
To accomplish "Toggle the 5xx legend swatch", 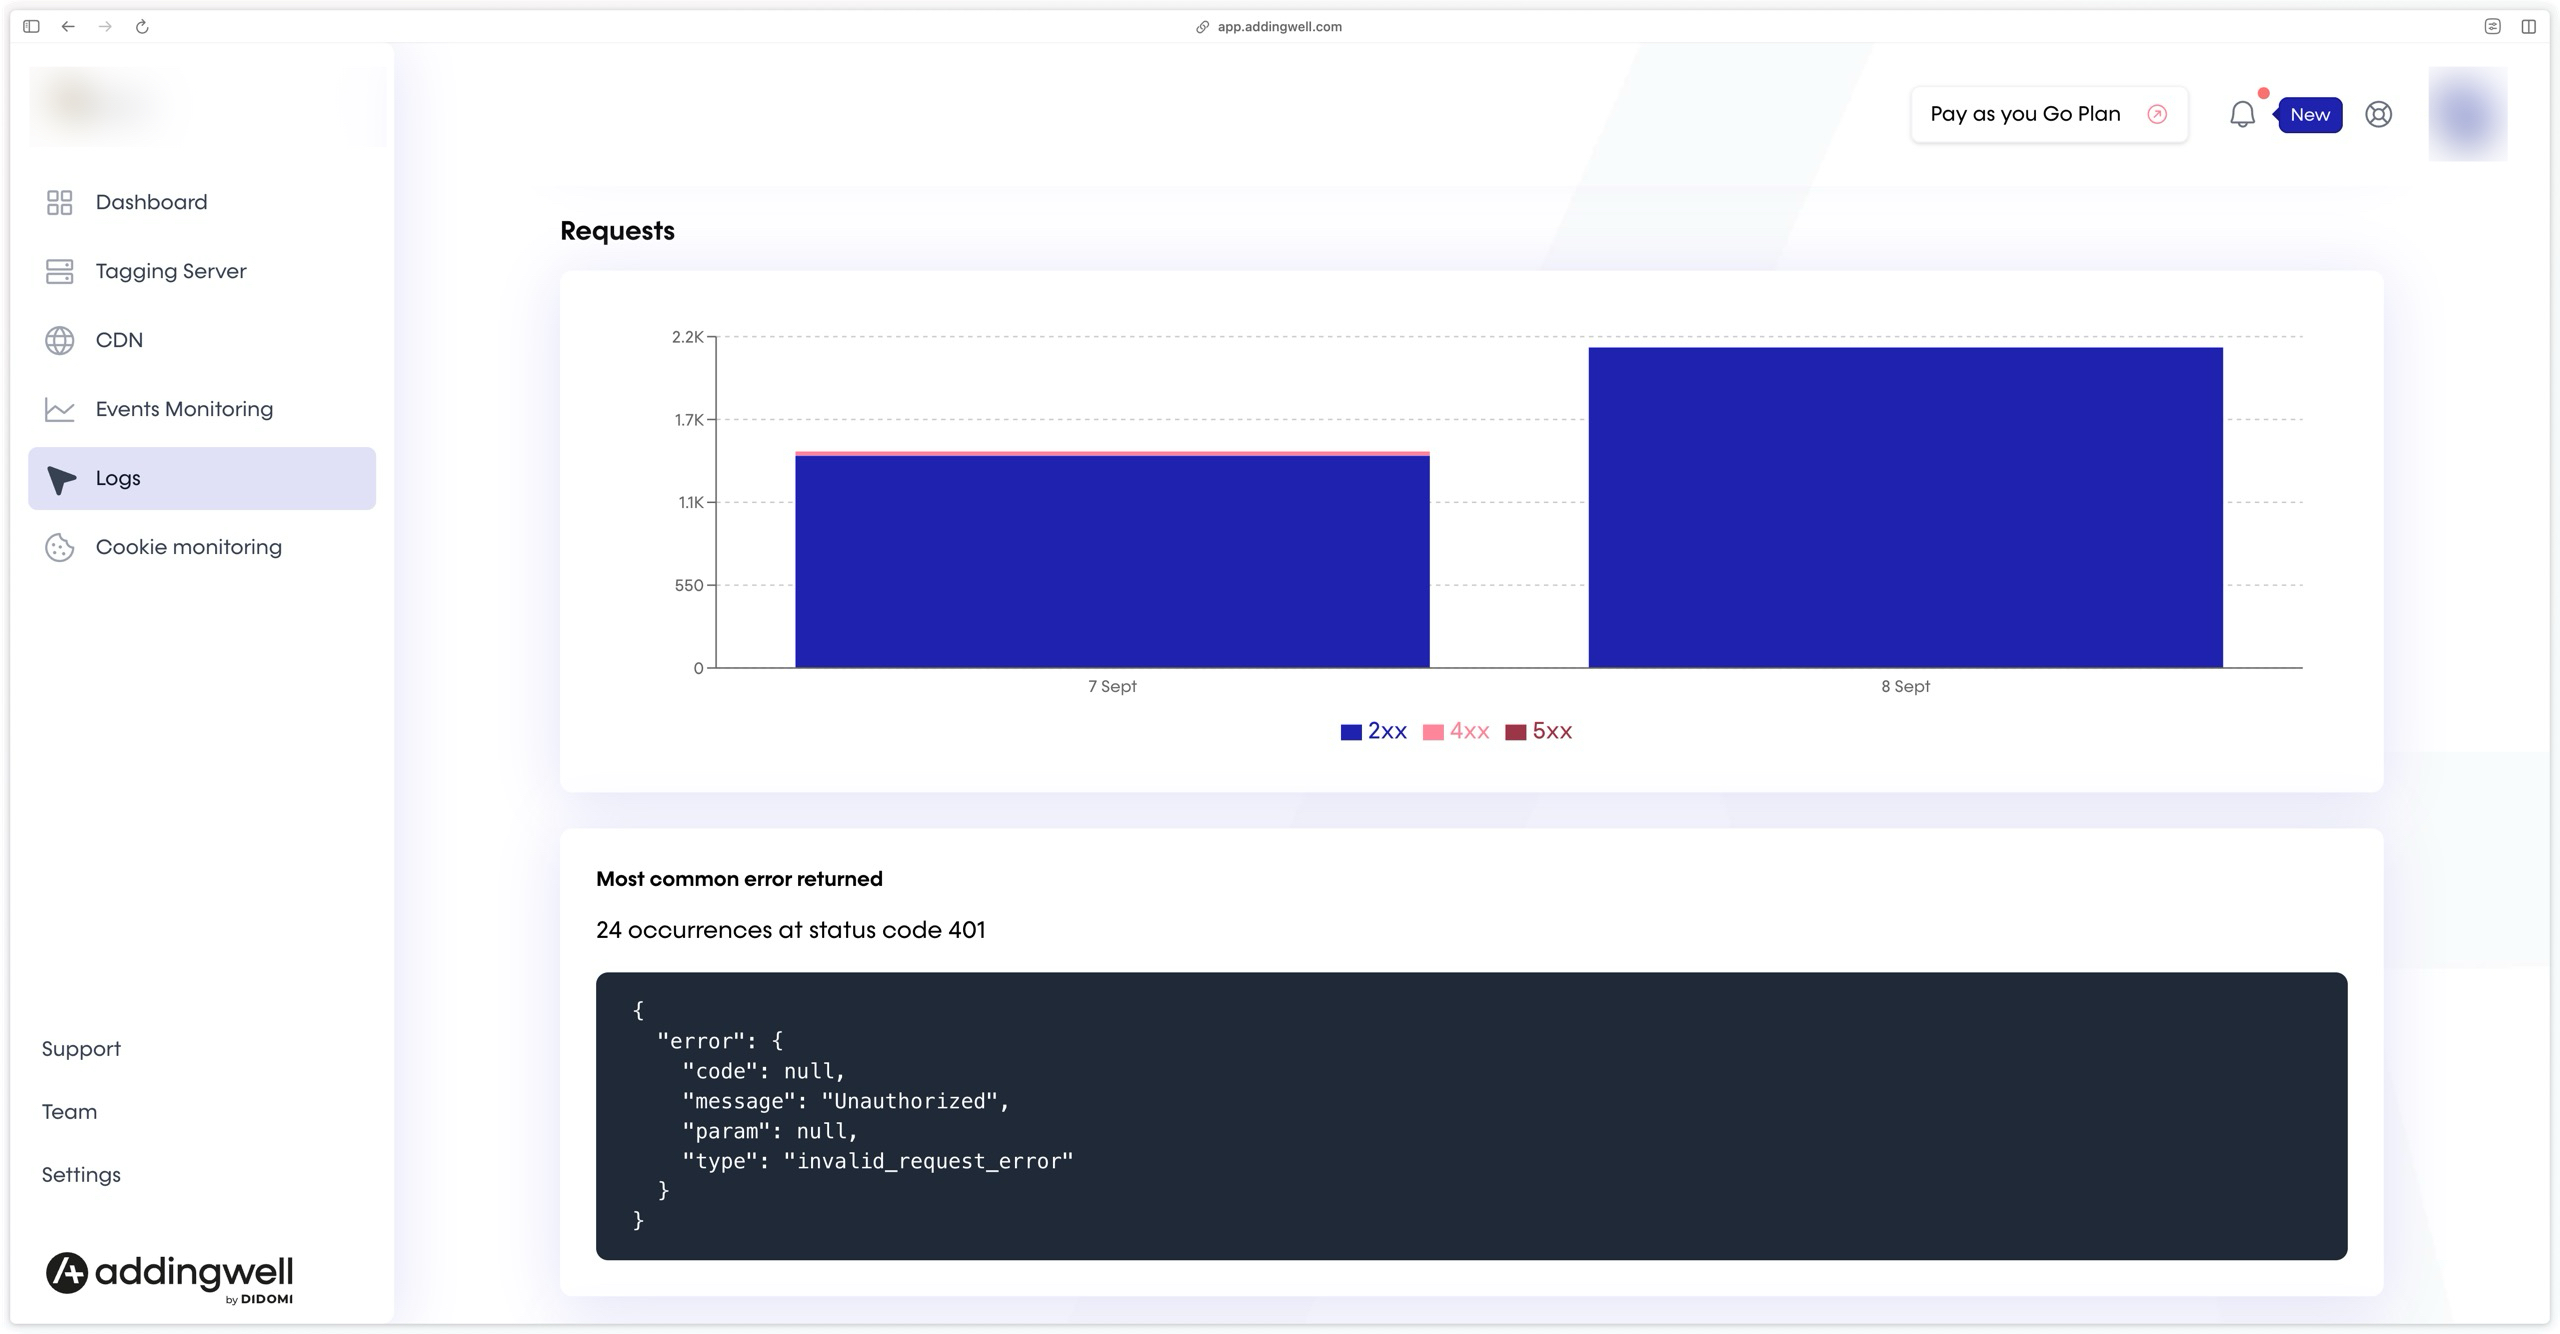I will (x=1515, y=732).
